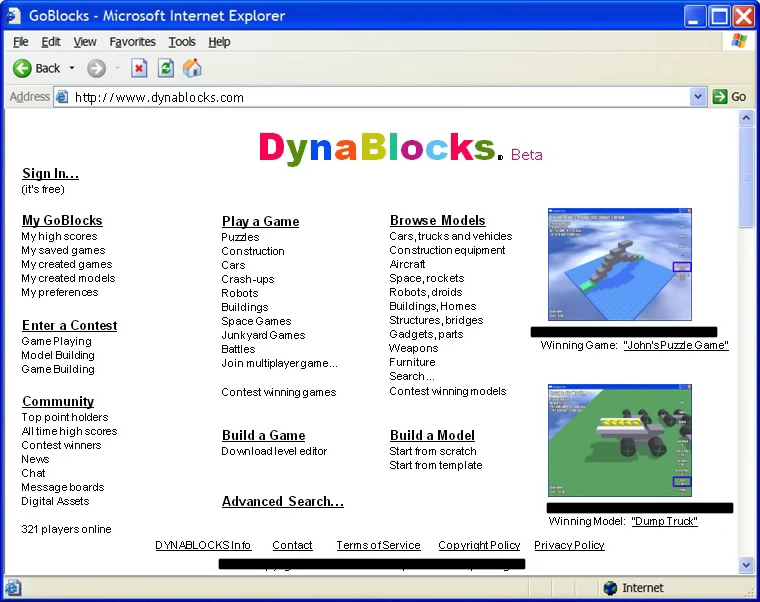Click the scrollbar down arrow
The image size is (760, 602).
tap(746, 565)
